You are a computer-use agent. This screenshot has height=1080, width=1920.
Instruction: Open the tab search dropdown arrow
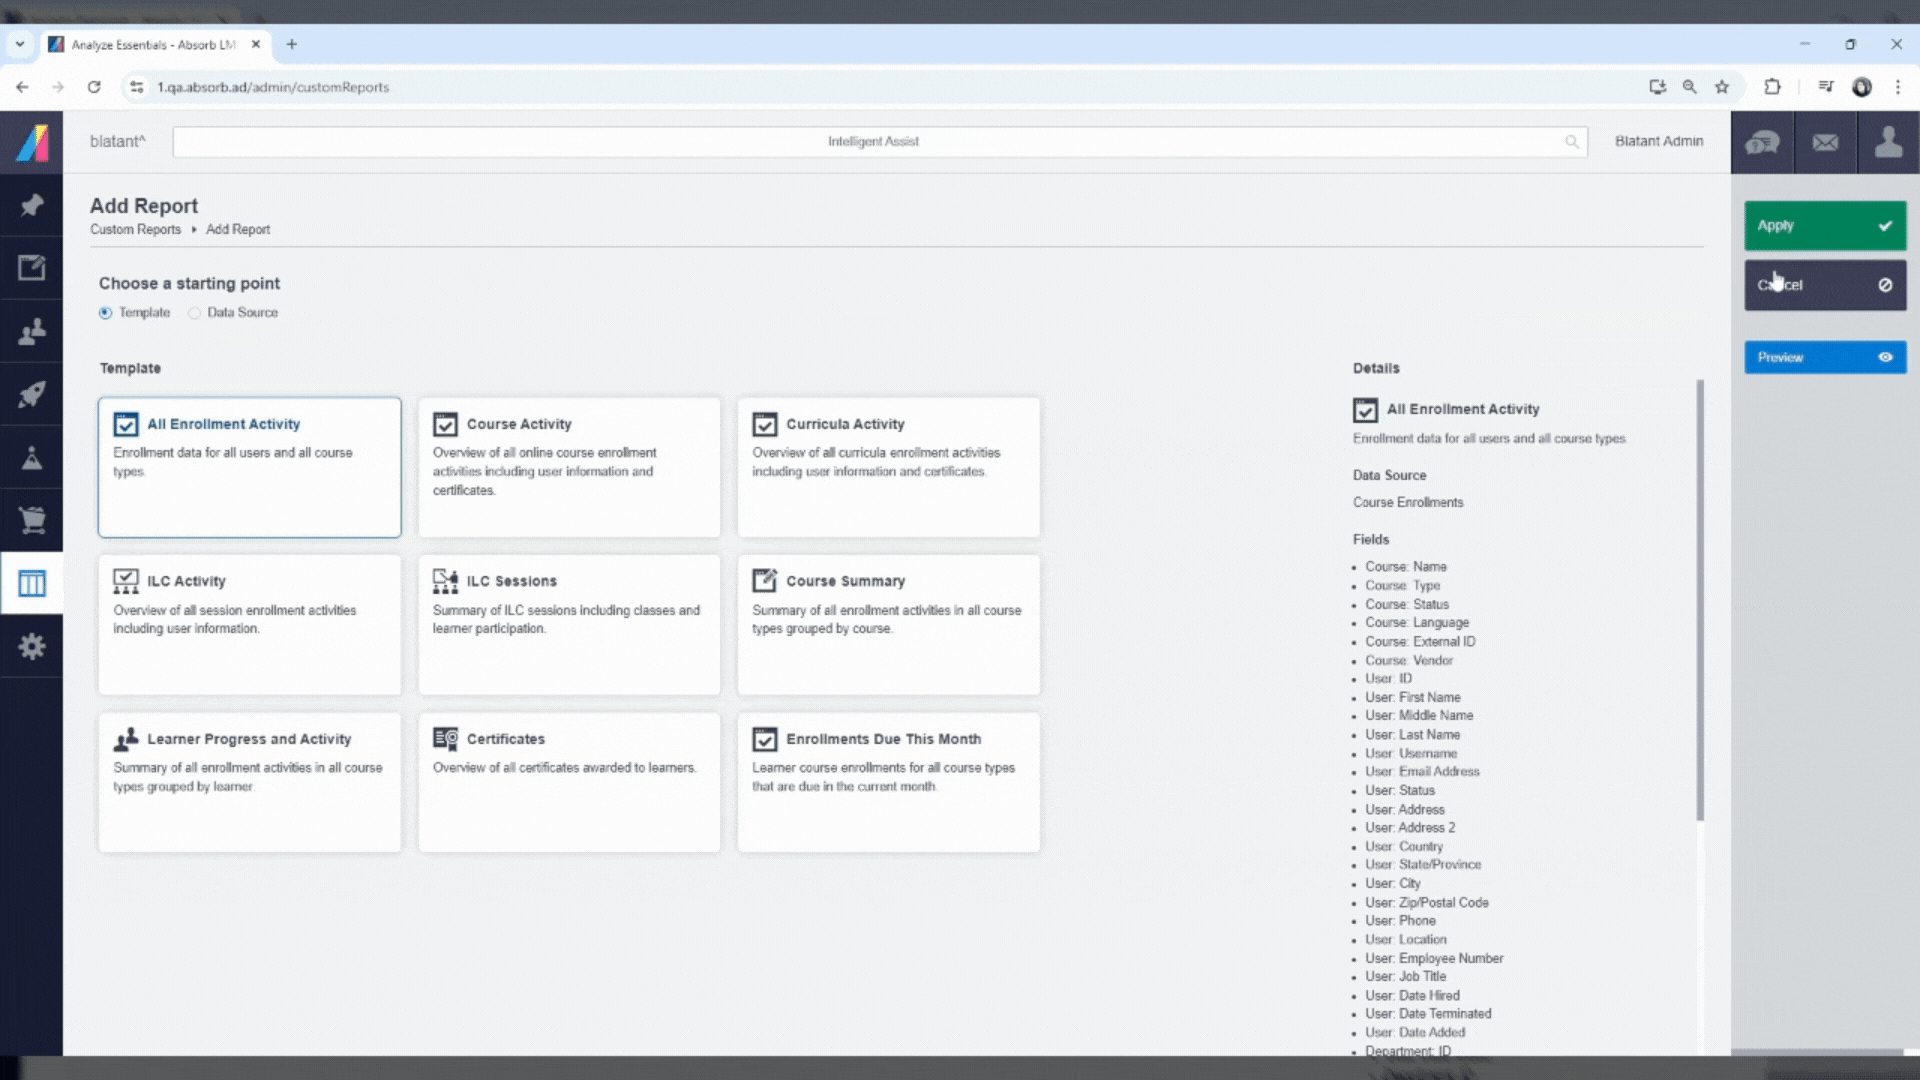(x=19, y=44)
